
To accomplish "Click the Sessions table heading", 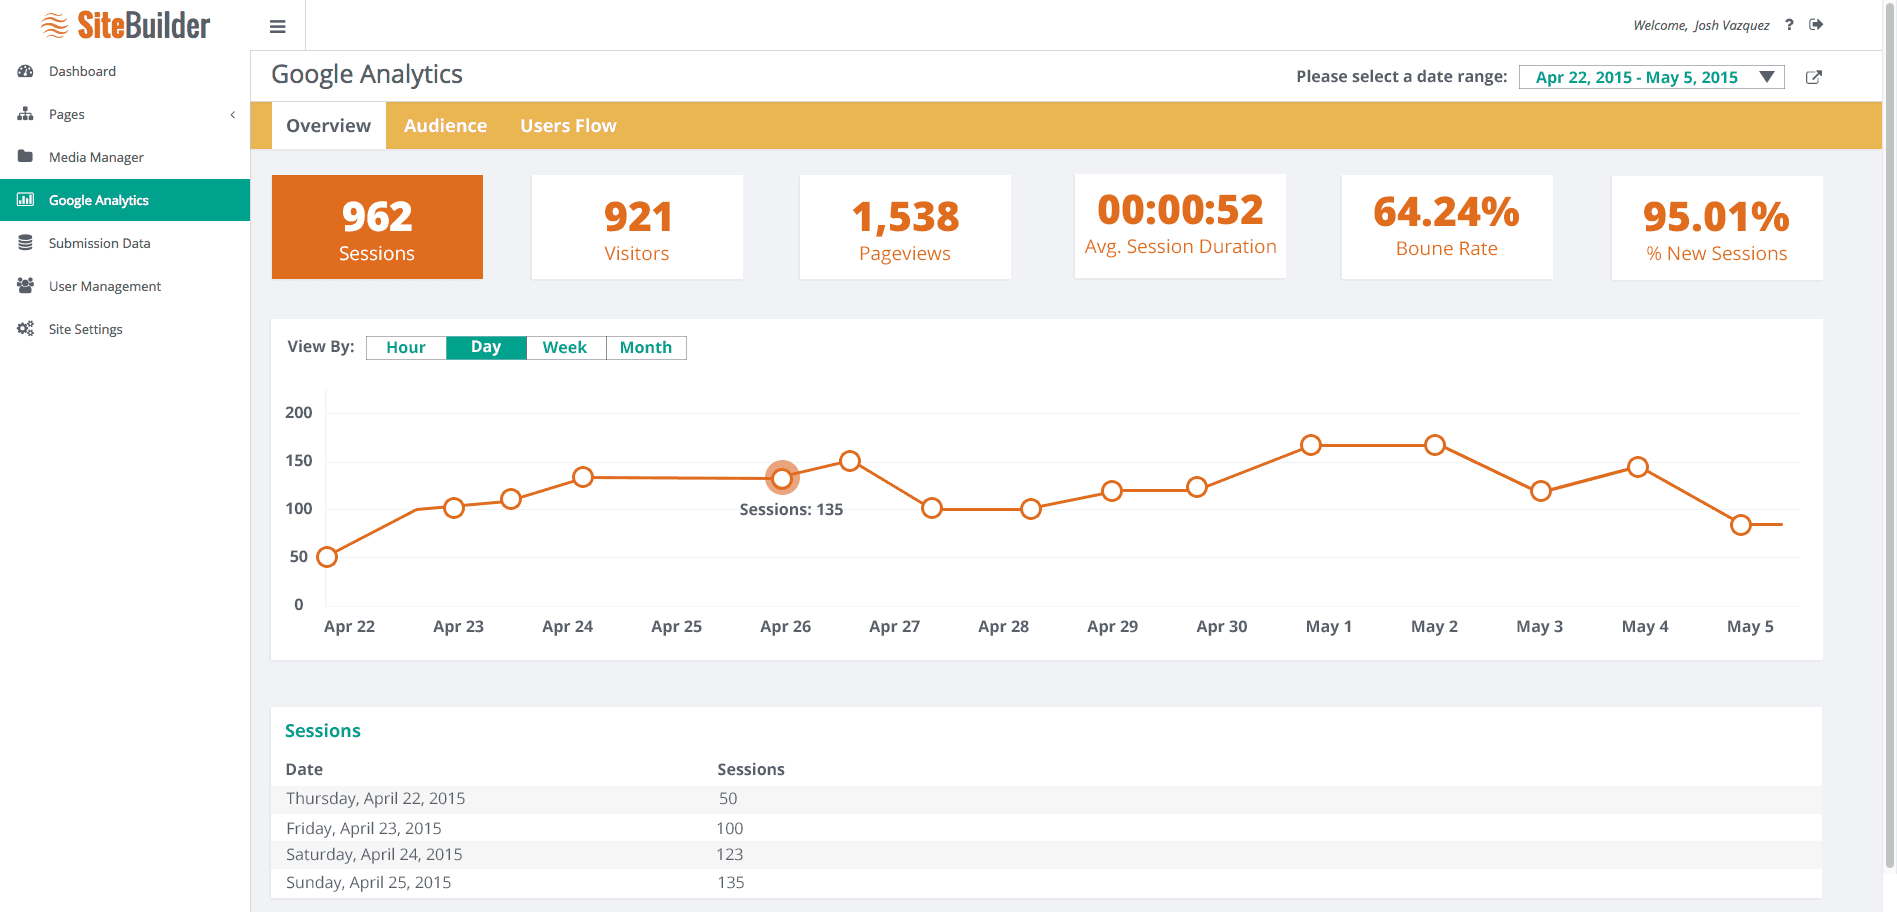I will click(x=323, y=731).
